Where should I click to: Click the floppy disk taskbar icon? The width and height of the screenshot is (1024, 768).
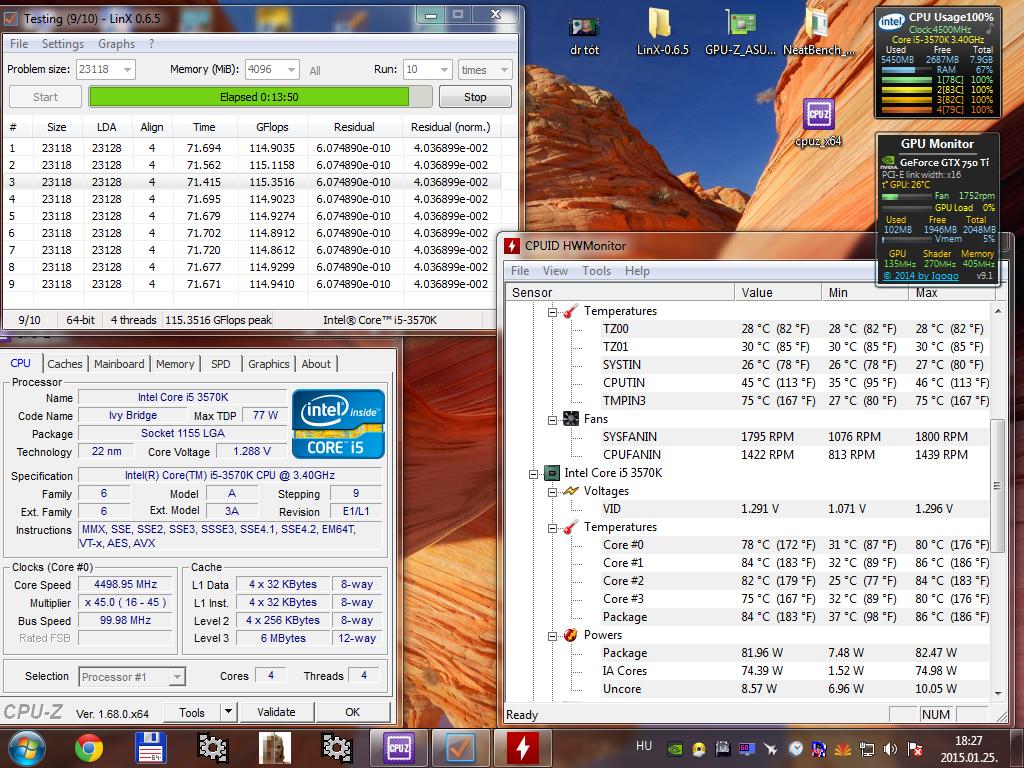click(150, 747)
